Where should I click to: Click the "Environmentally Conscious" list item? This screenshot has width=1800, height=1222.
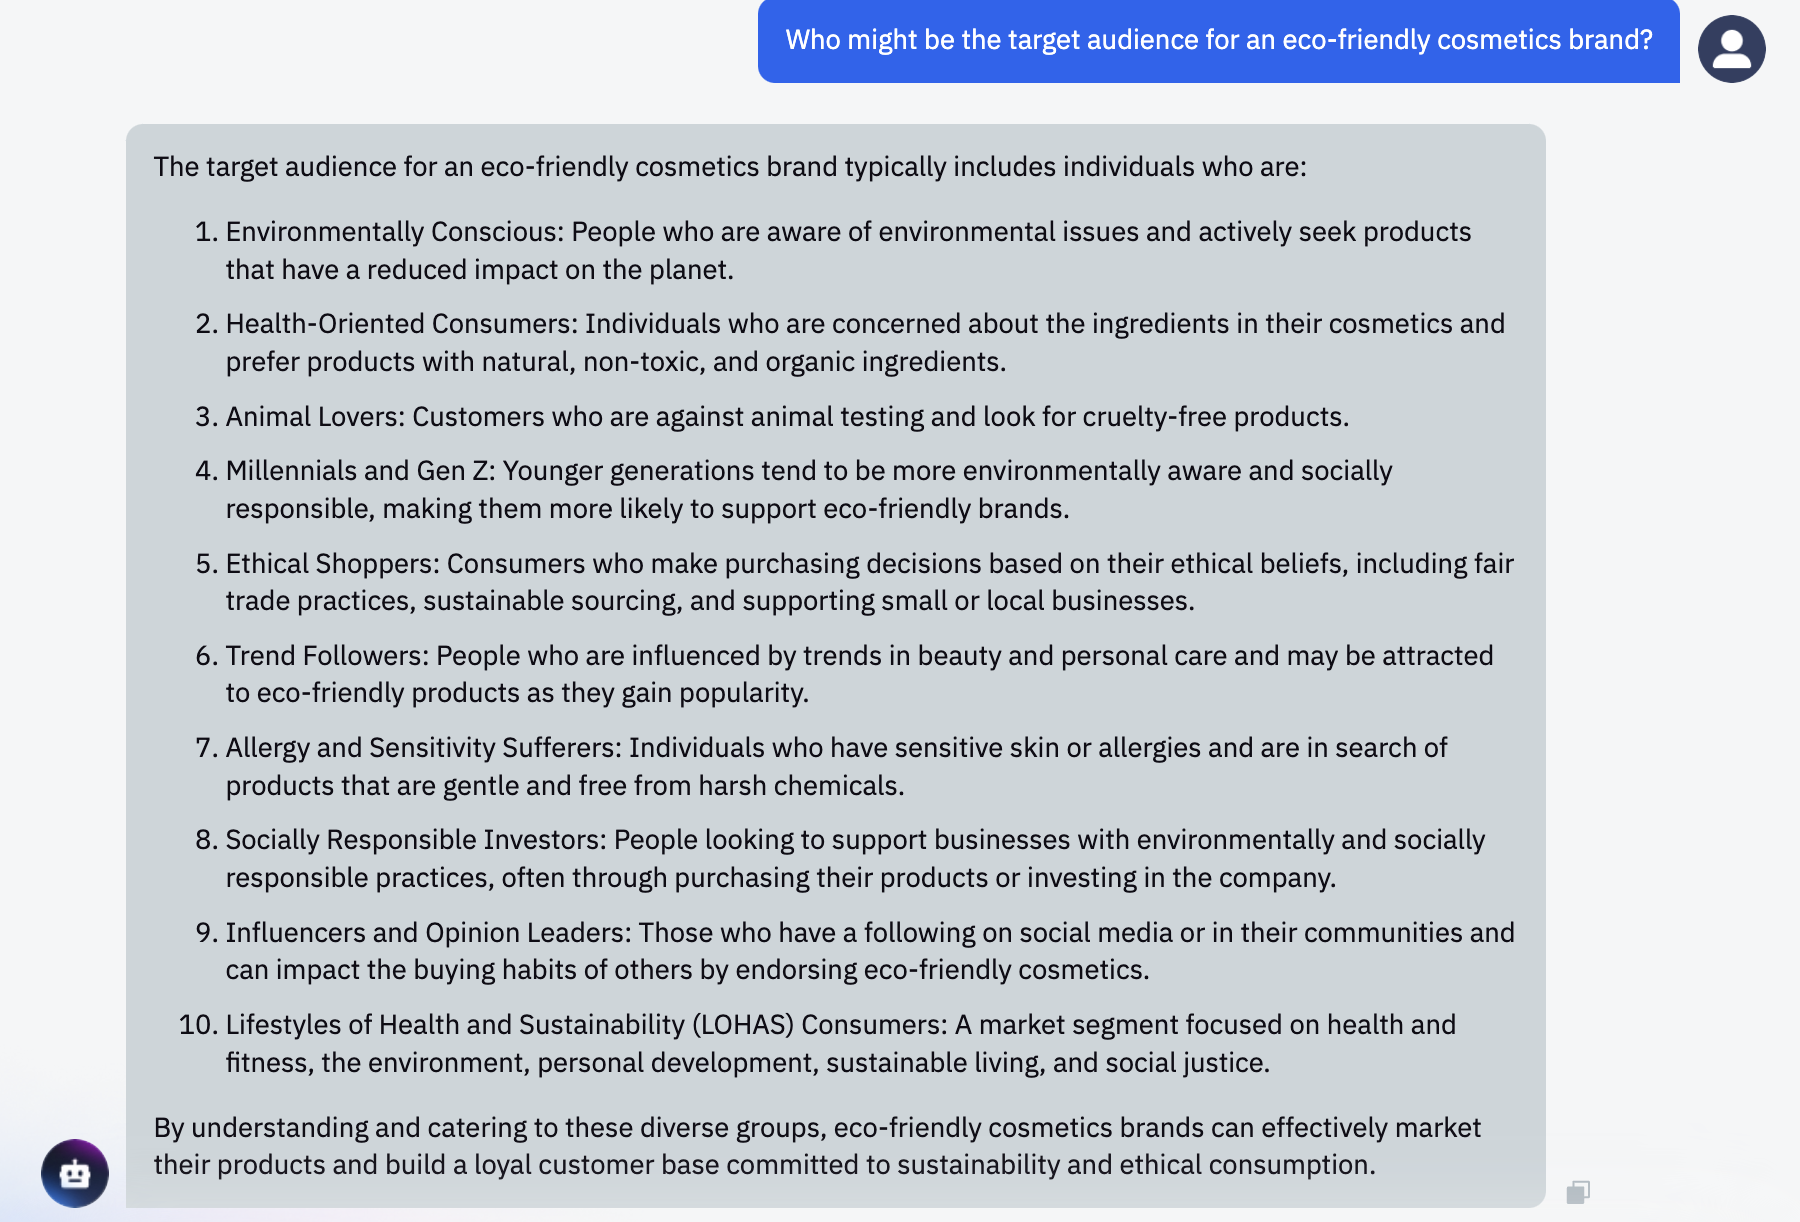tap(848, 251)
